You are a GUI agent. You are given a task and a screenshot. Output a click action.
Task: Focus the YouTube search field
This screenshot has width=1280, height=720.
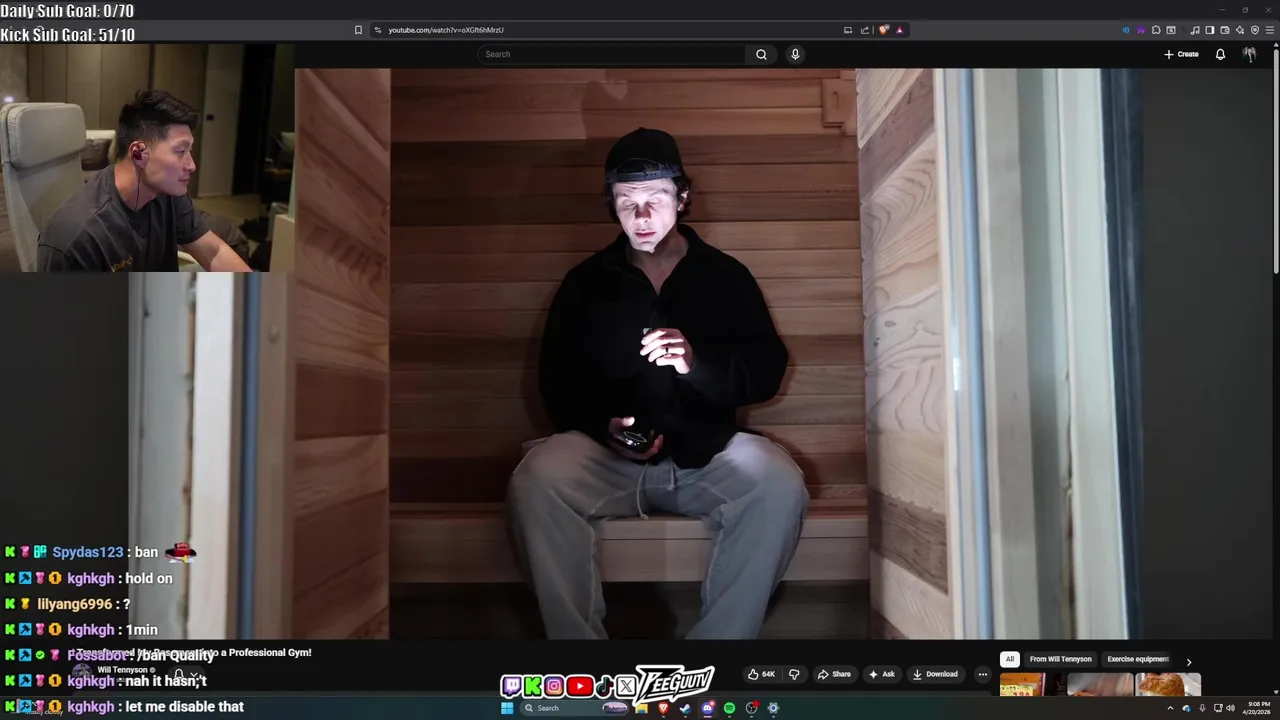(x=611, y=54)
